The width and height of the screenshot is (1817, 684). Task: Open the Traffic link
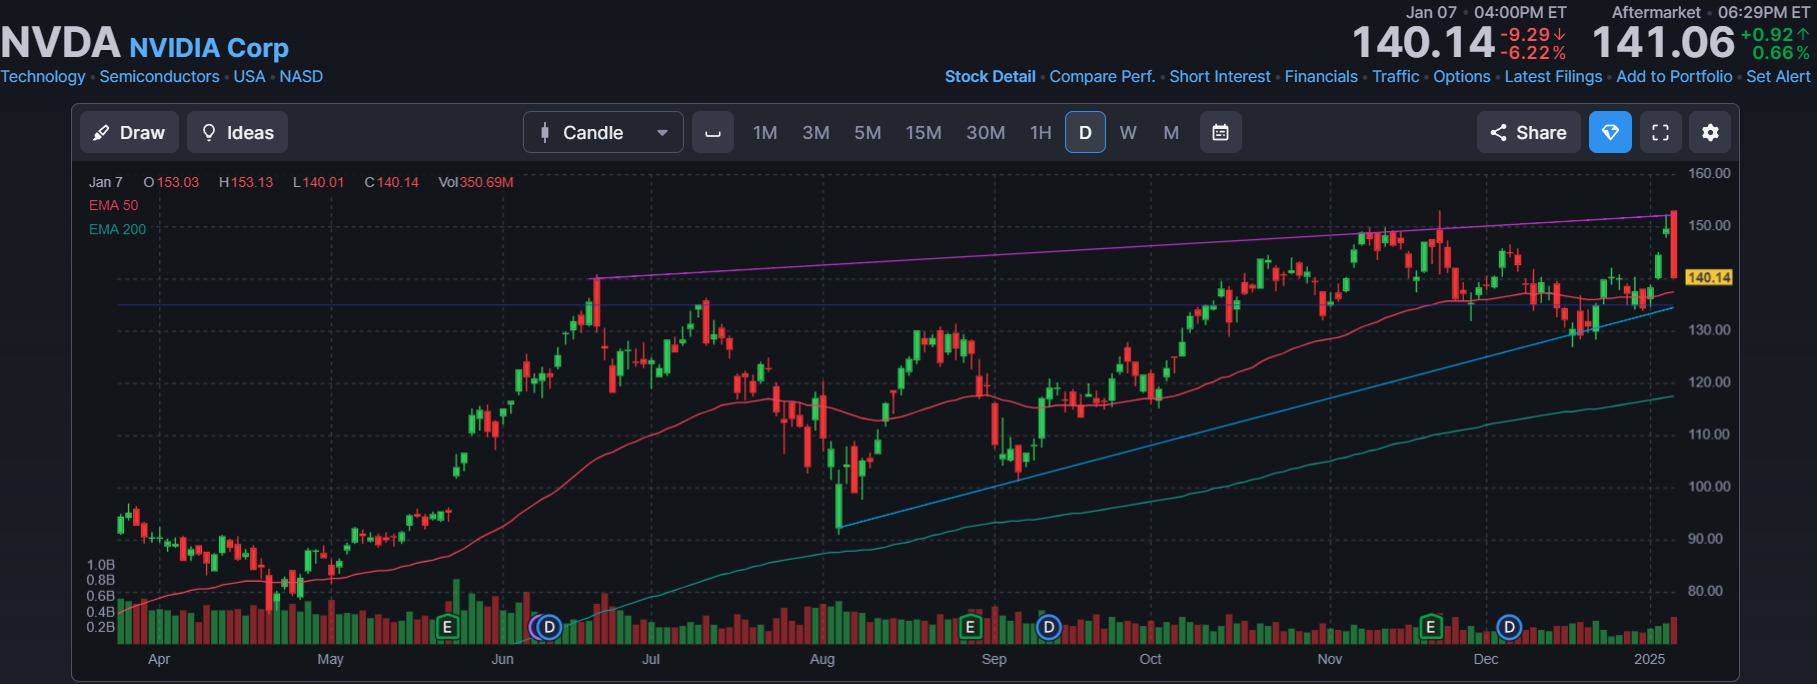(1395, 77)
